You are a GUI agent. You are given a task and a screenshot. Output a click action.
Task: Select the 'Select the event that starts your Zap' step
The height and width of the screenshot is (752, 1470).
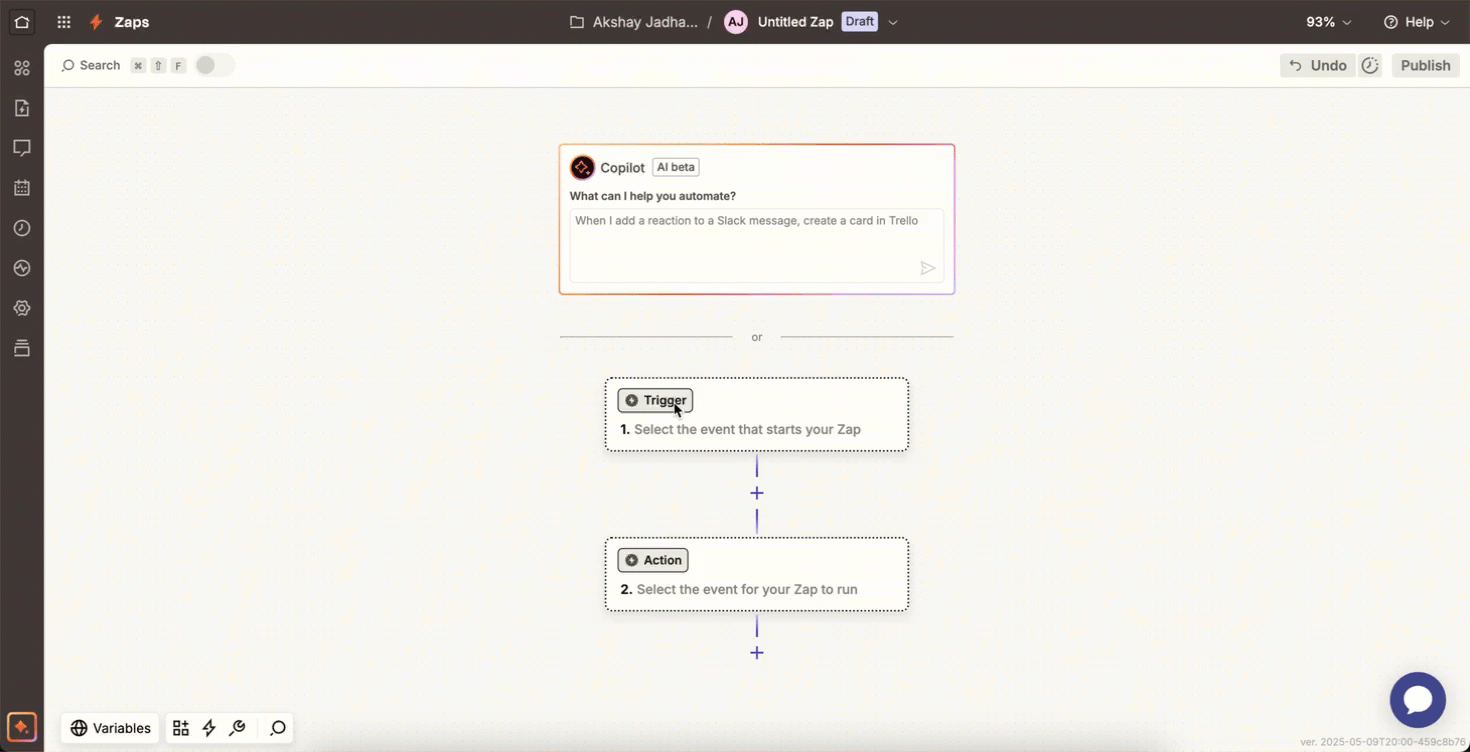(x=757, y=414)
